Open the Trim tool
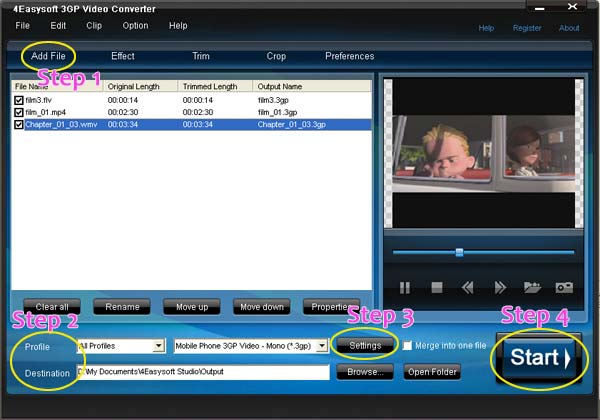 pyautogui.click(x=201, y=56)
